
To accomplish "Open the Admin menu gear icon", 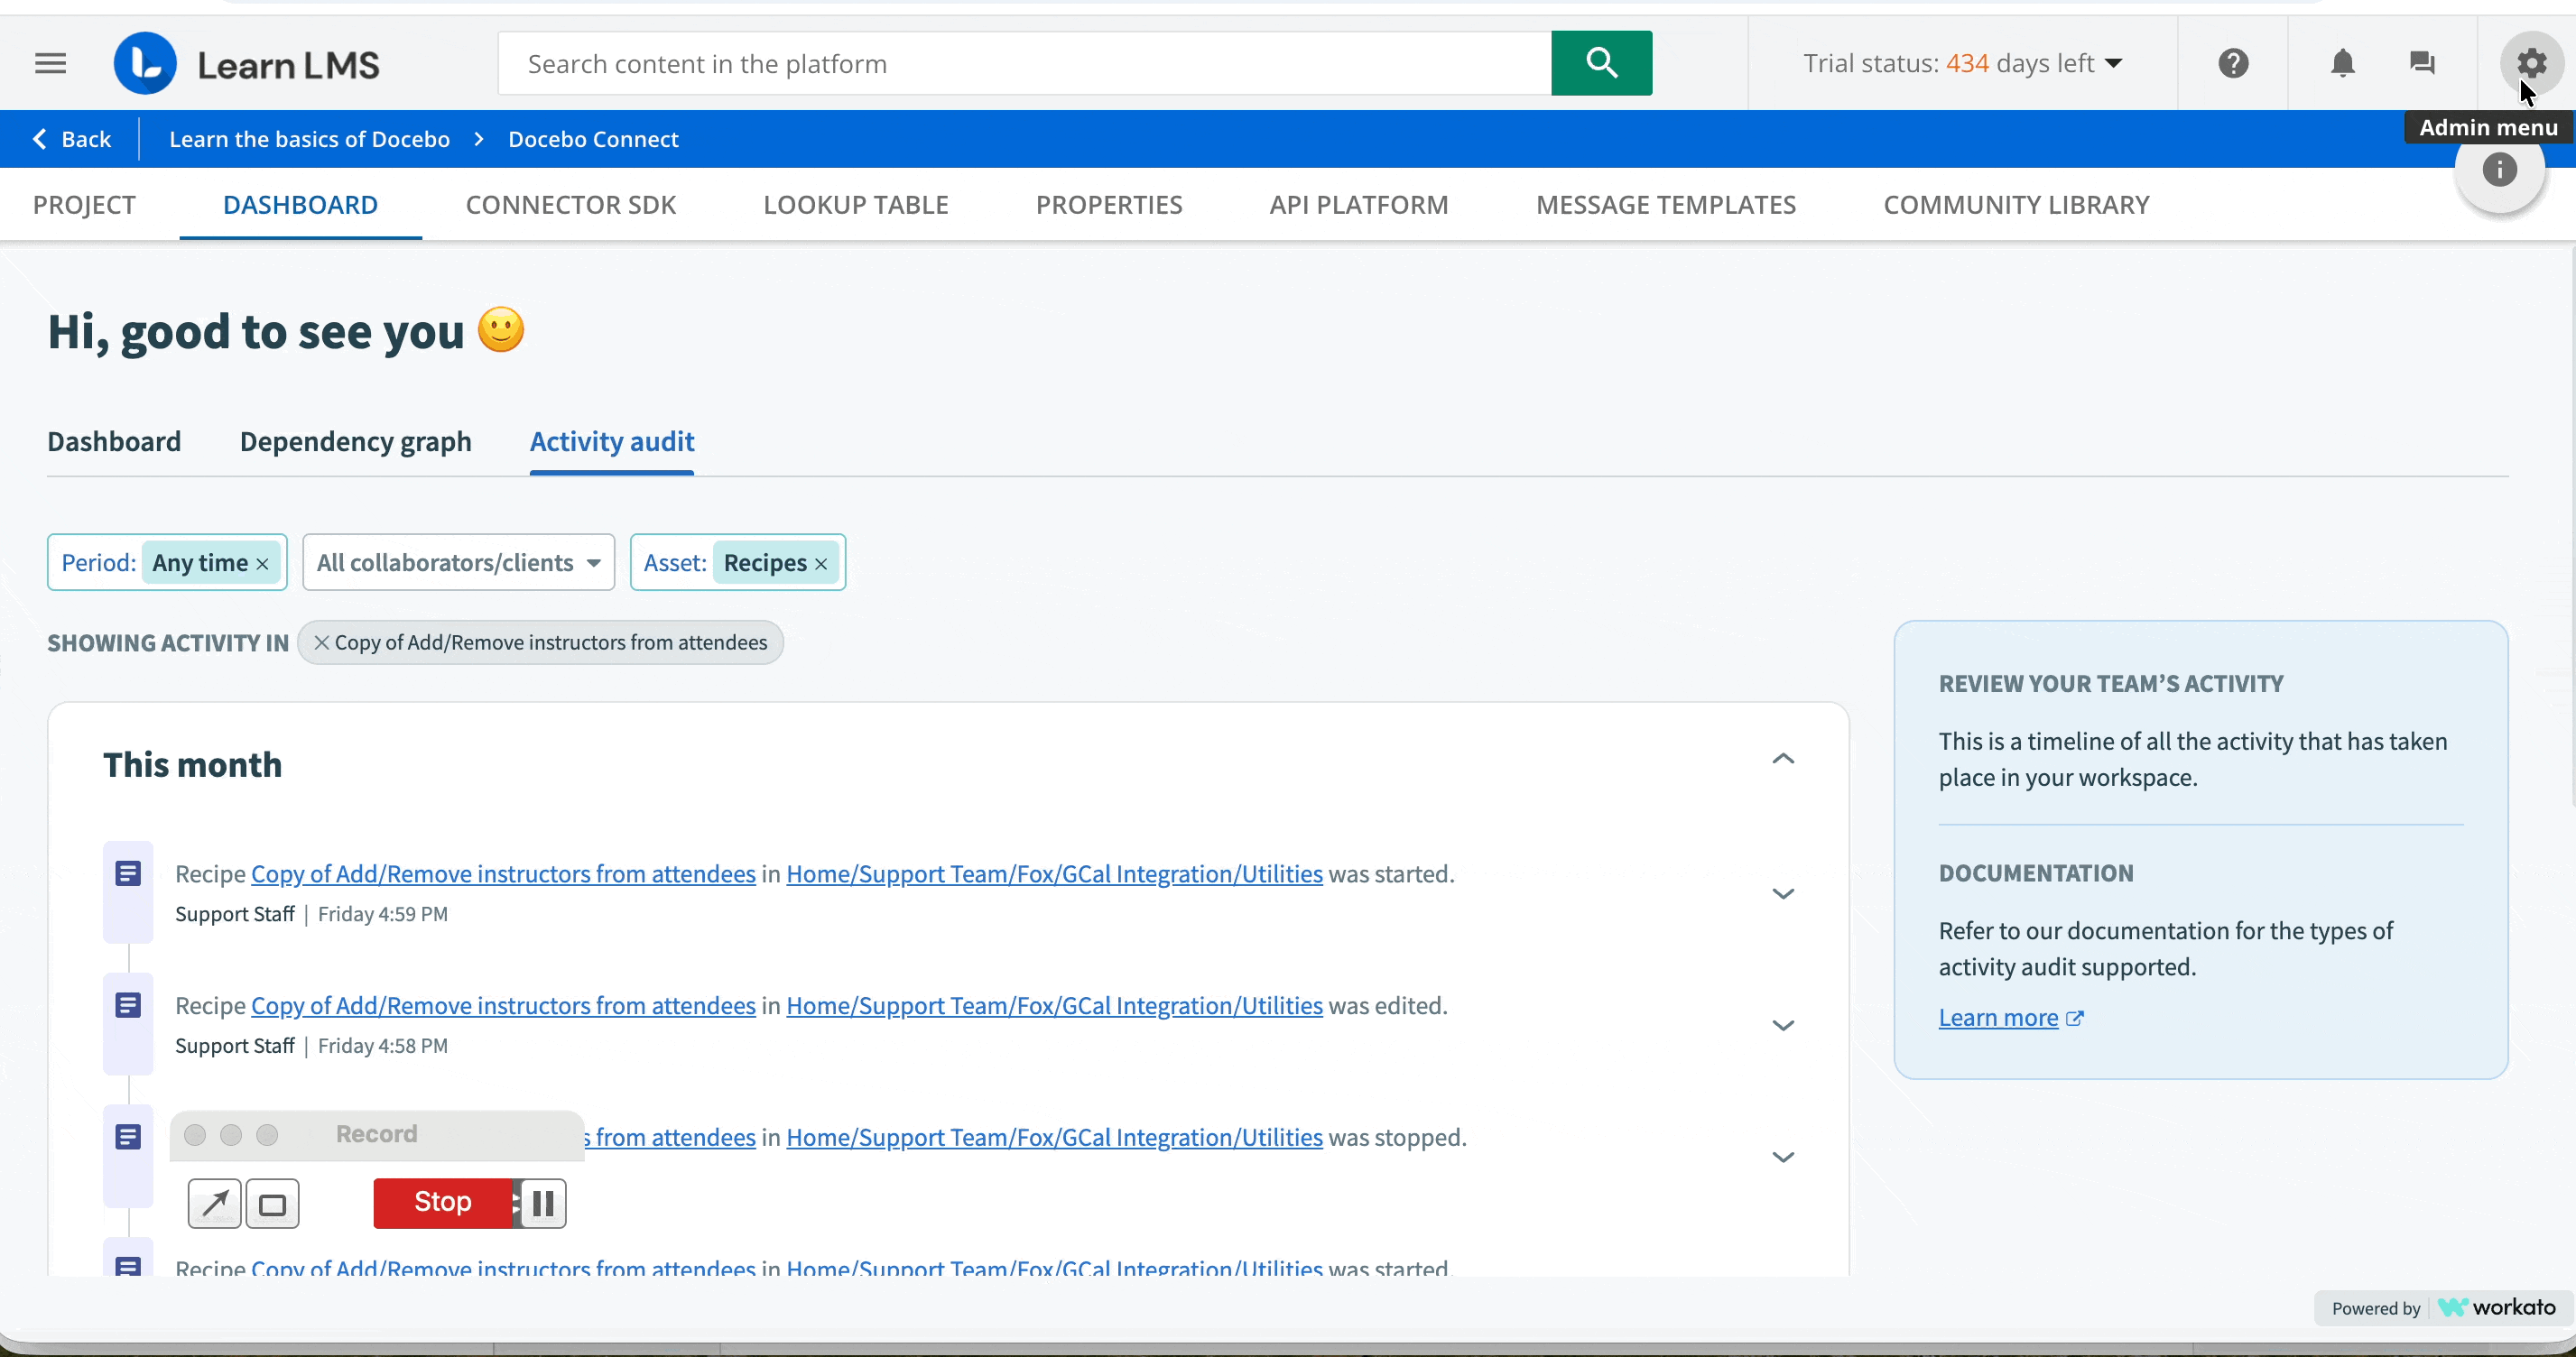I will coord(2531,64).
